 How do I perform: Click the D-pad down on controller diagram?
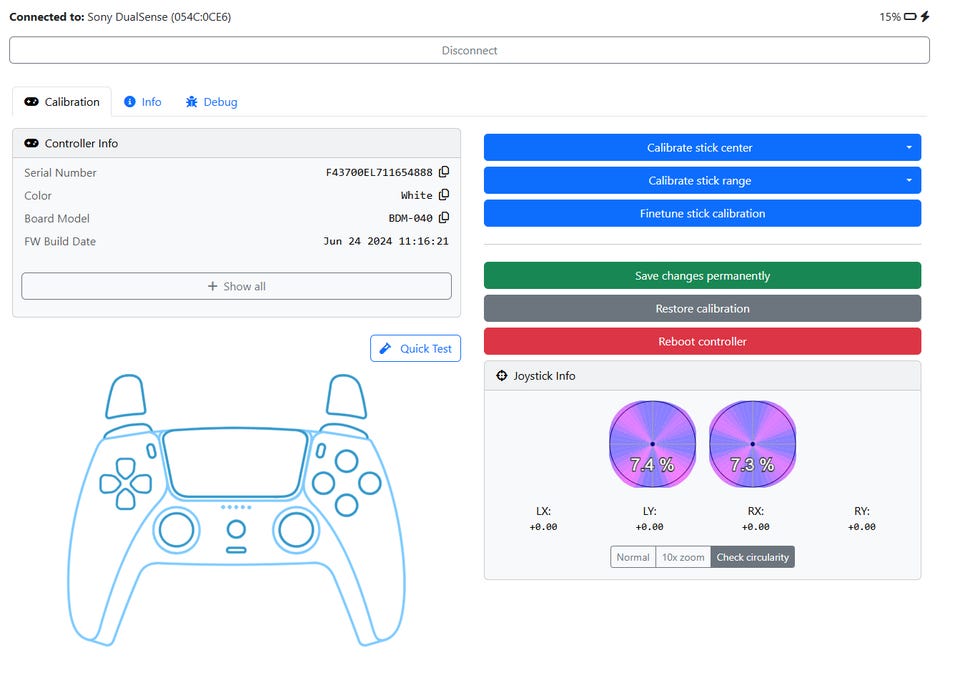click(x=126, y=499)
